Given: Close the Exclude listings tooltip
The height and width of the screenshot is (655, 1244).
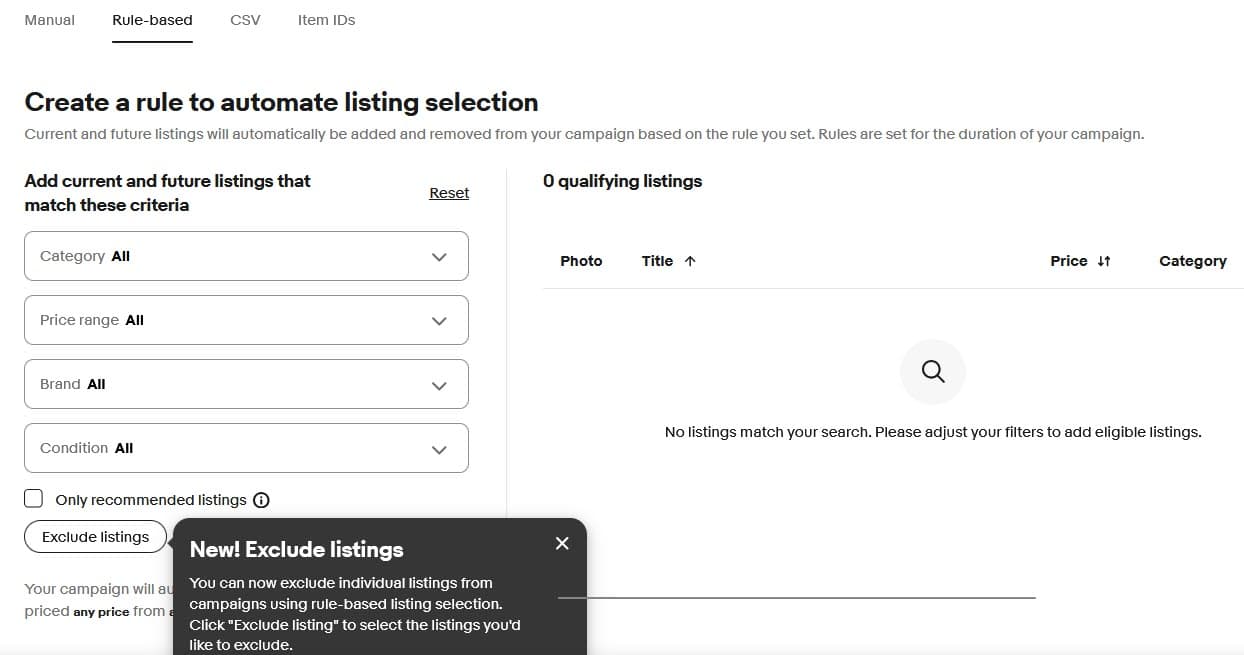Looking at the screenshot, I should 562,543.
